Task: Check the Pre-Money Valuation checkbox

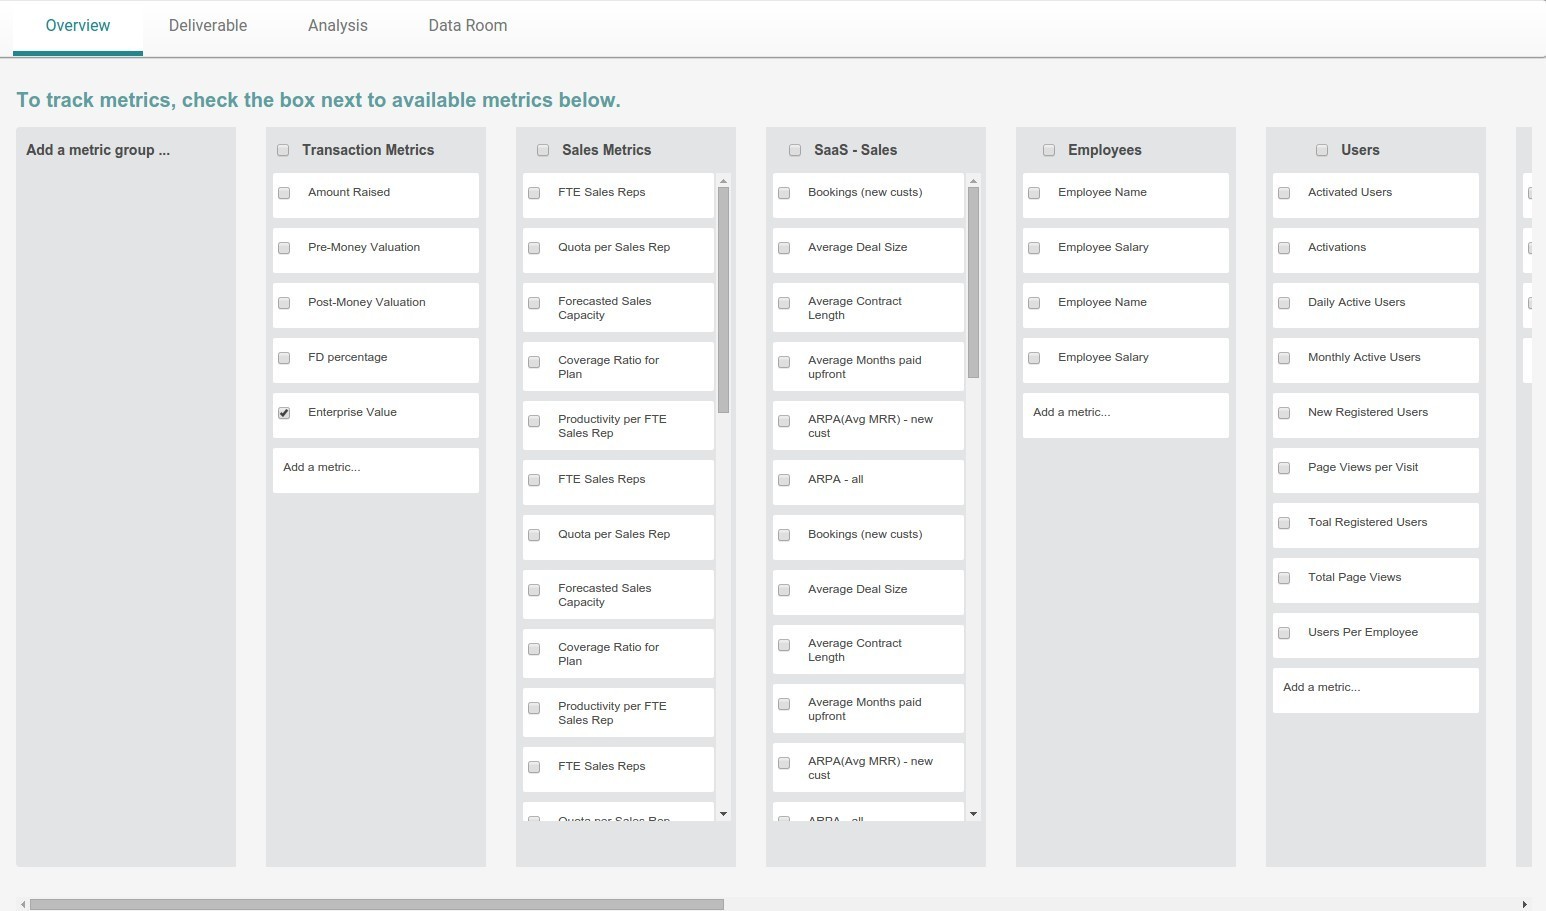Action: pos(284,248)
